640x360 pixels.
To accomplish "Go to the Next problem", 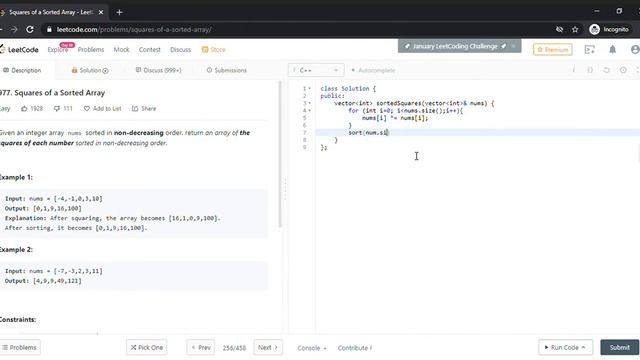I will [268, 347].
